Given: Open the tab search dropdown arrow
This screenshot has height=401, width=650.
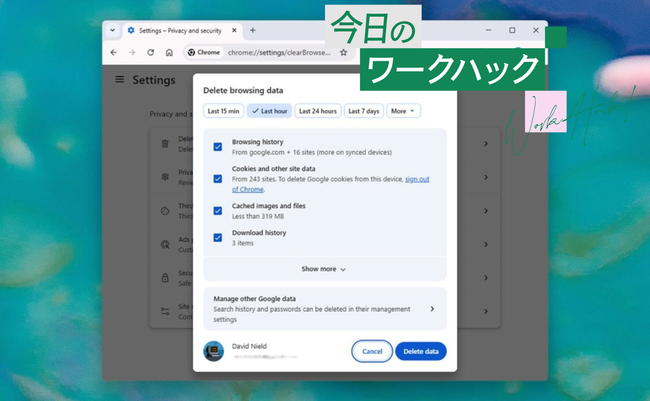Looking at the screenshot, I should tap(113, 30).
